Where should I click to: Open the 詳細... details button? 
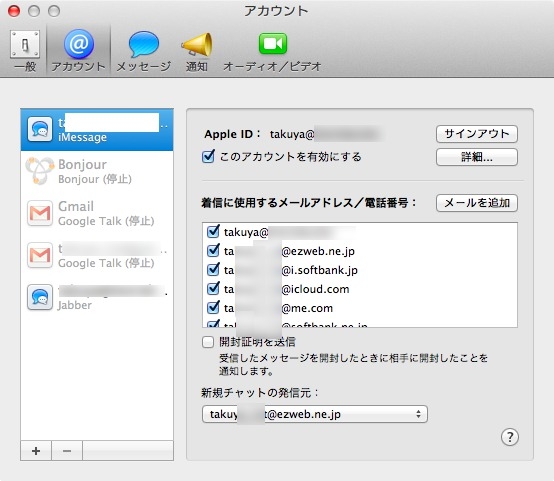[x=477, y=157]
